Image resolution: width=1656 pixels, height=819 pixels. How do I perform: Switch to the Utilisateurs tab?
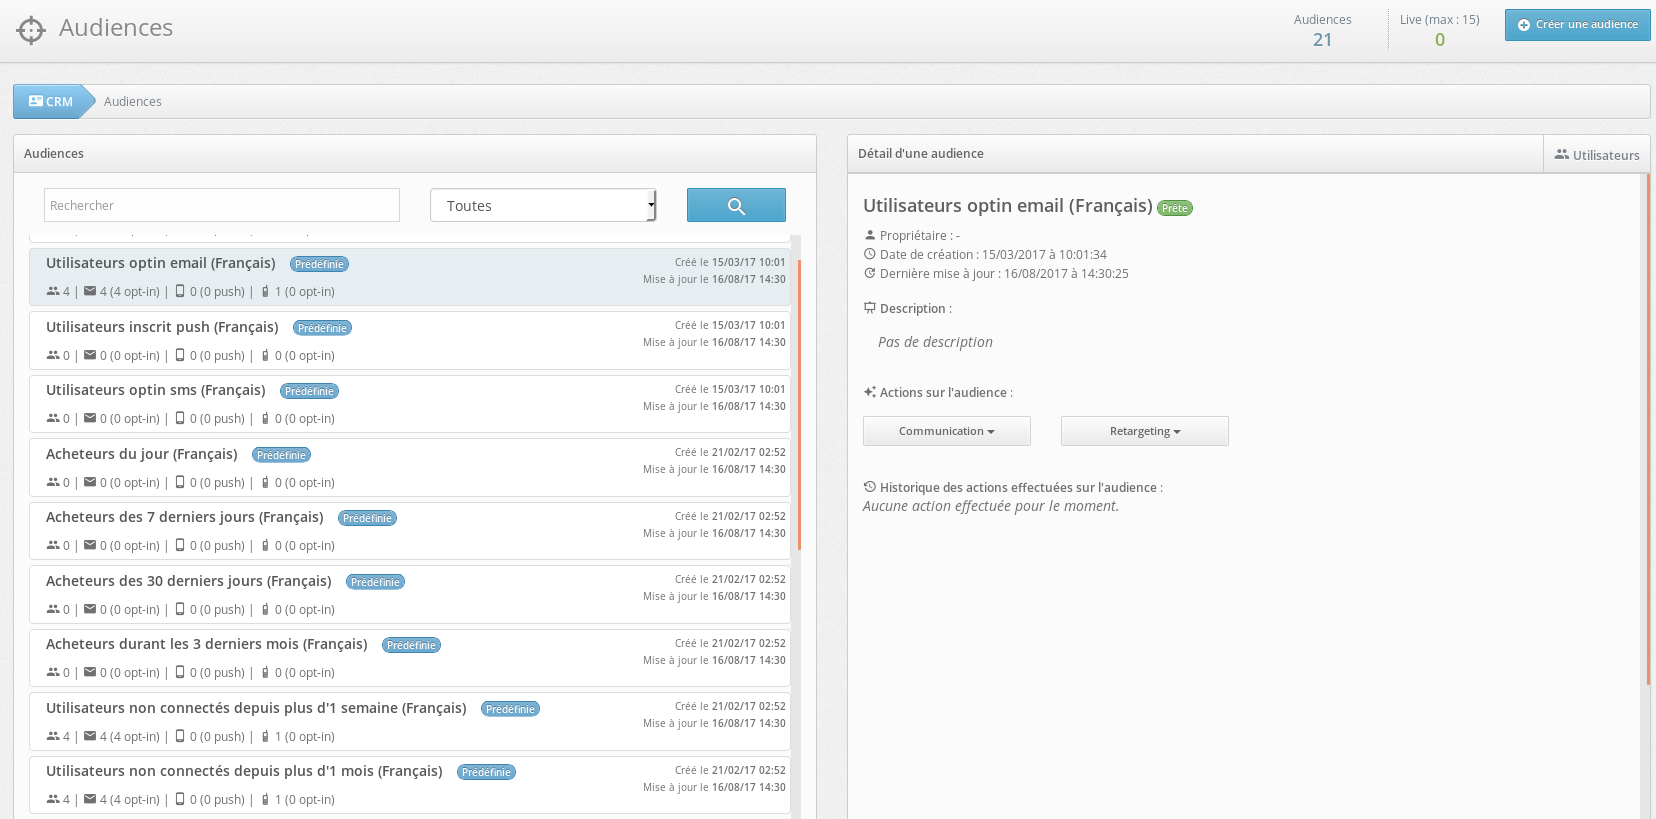tap(1596, 155)
